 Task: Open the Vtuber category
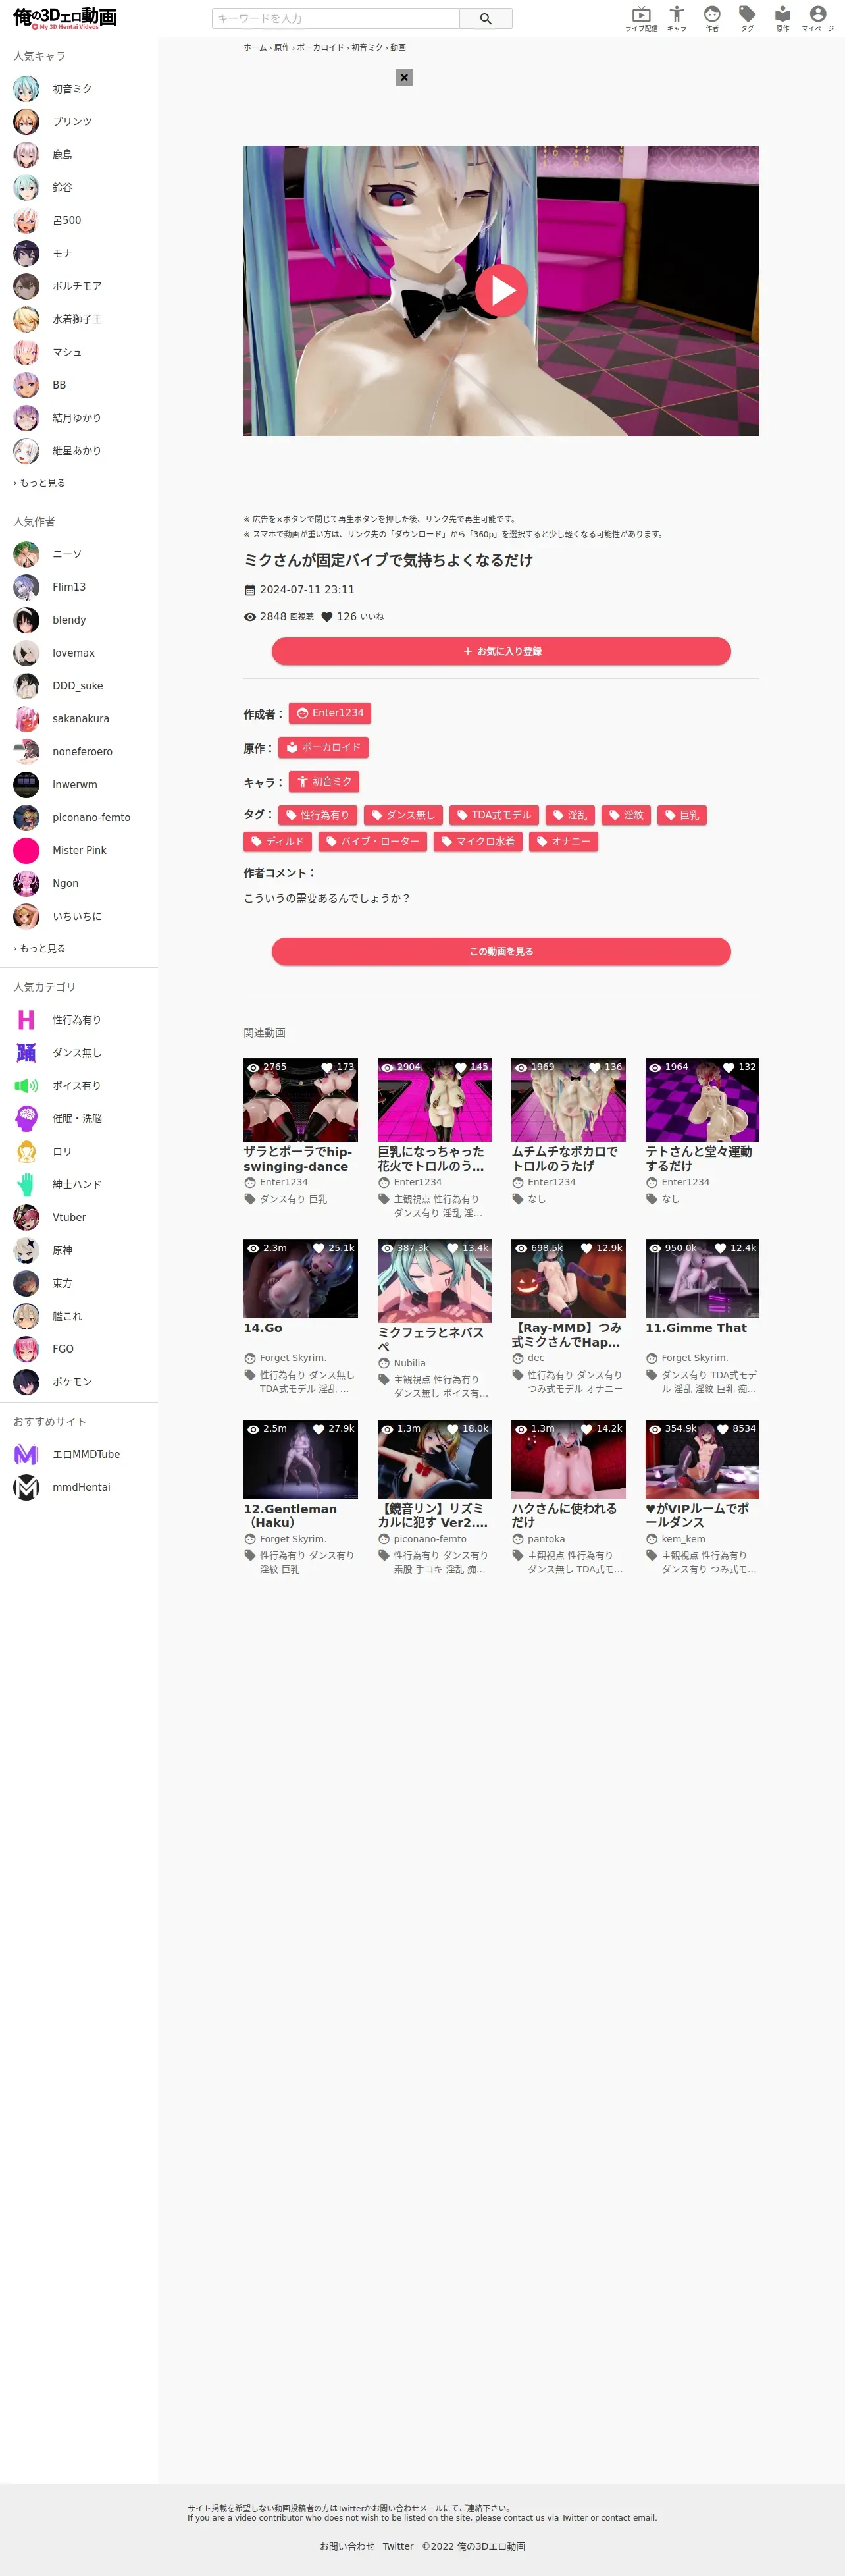pos(69,1218)
